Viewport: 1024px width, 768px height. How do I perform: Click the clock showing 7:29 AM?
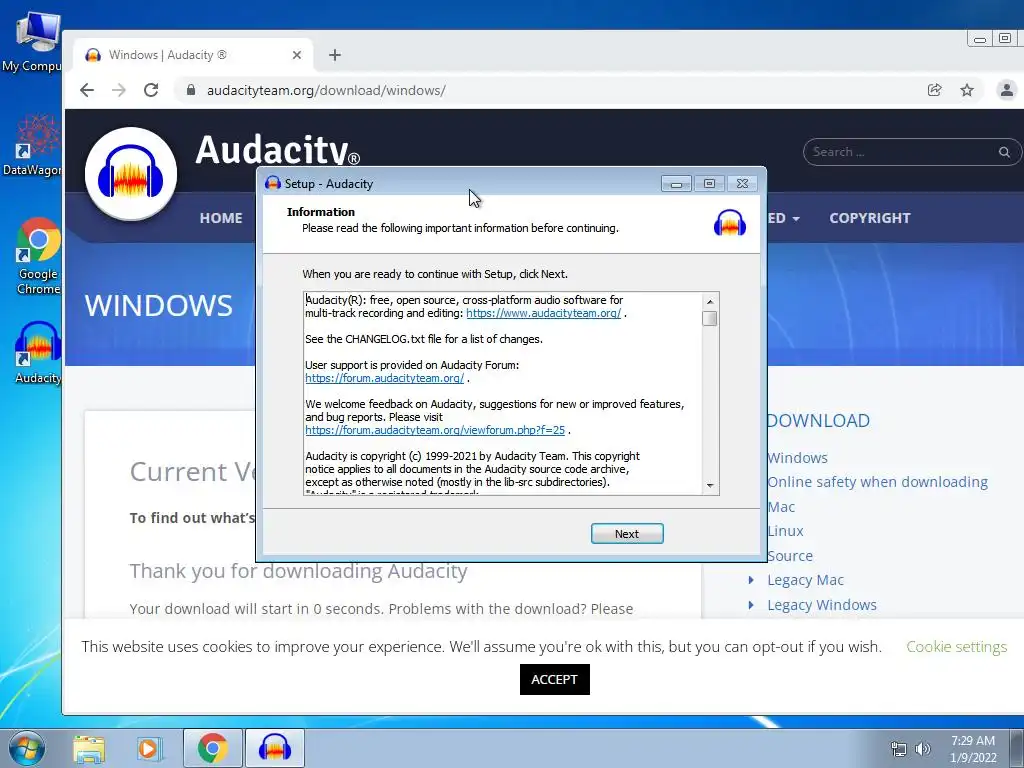point(973,749)
